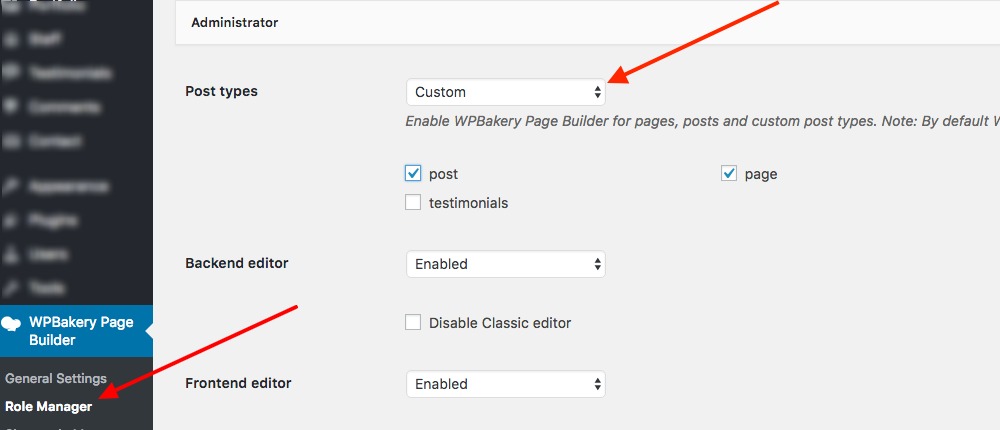Uncheck the post checkbox
Screen dimensions: 1000x430
pos(413,173)
